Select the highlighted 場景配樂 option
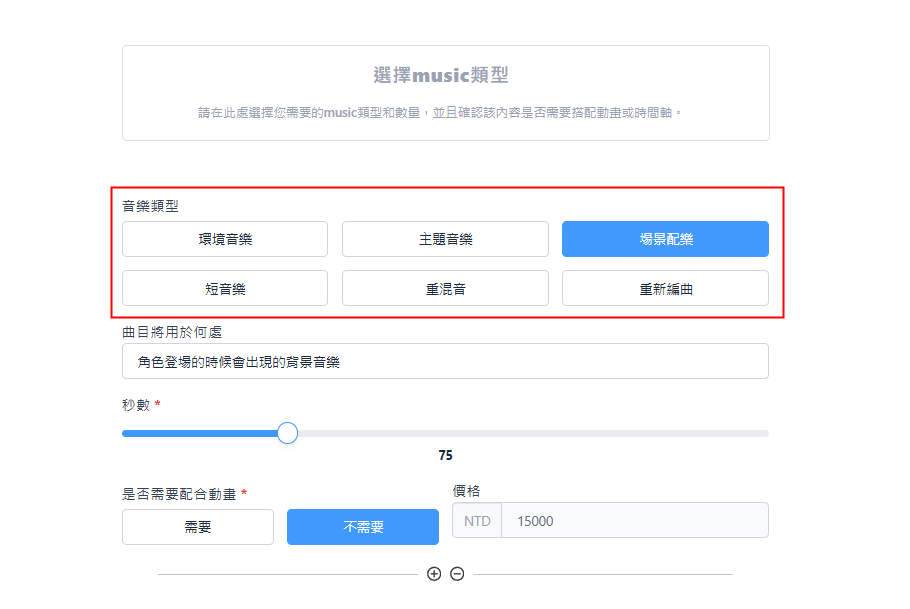Image resolution: width=910 pixels, height=609 pixels. click(x=665, y=239)
